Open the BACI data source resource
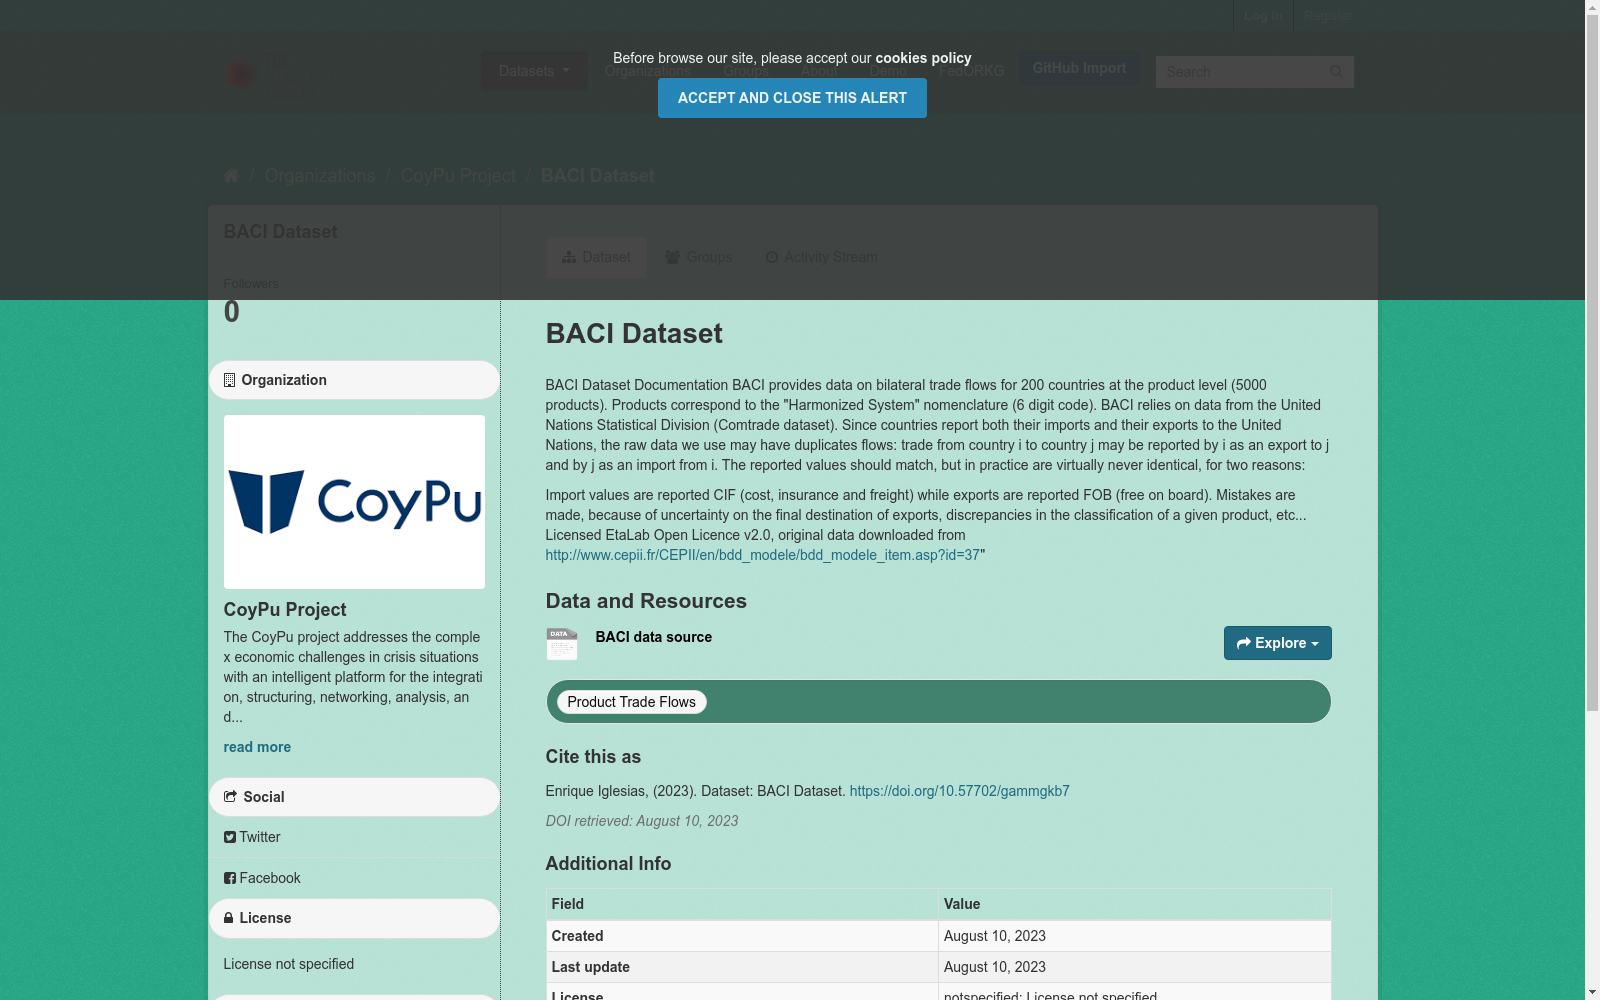The image size is (1600, 1000). click(x=654, y=637)
